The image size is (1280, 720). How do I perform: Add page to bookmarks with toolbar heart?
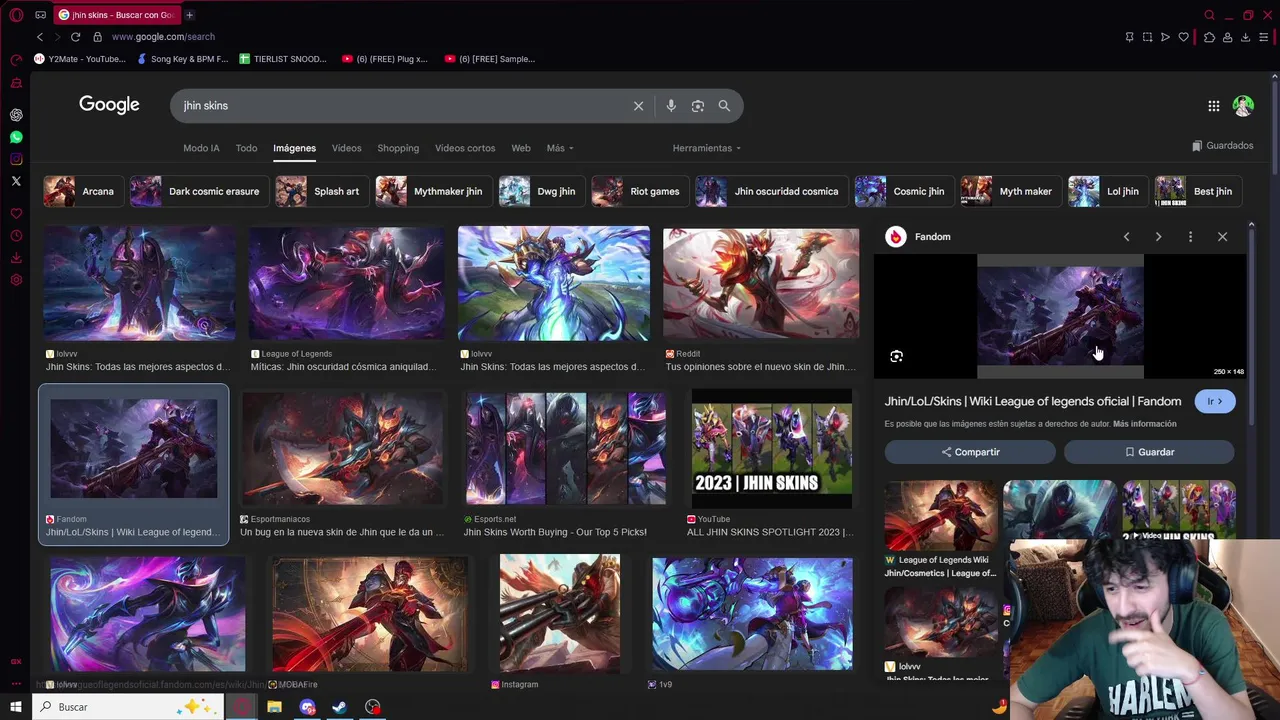tap(1183, 37)
